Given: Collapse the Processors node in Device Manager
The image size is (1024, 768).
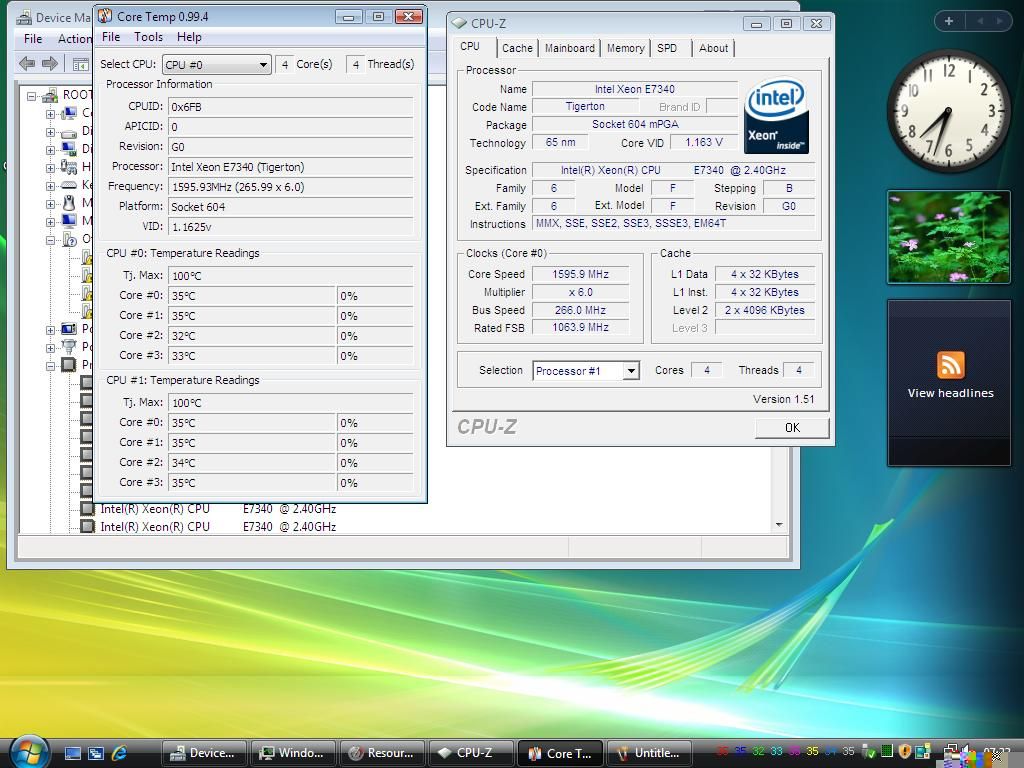Looking at the screenshot, I should click(x=50, y=365).
